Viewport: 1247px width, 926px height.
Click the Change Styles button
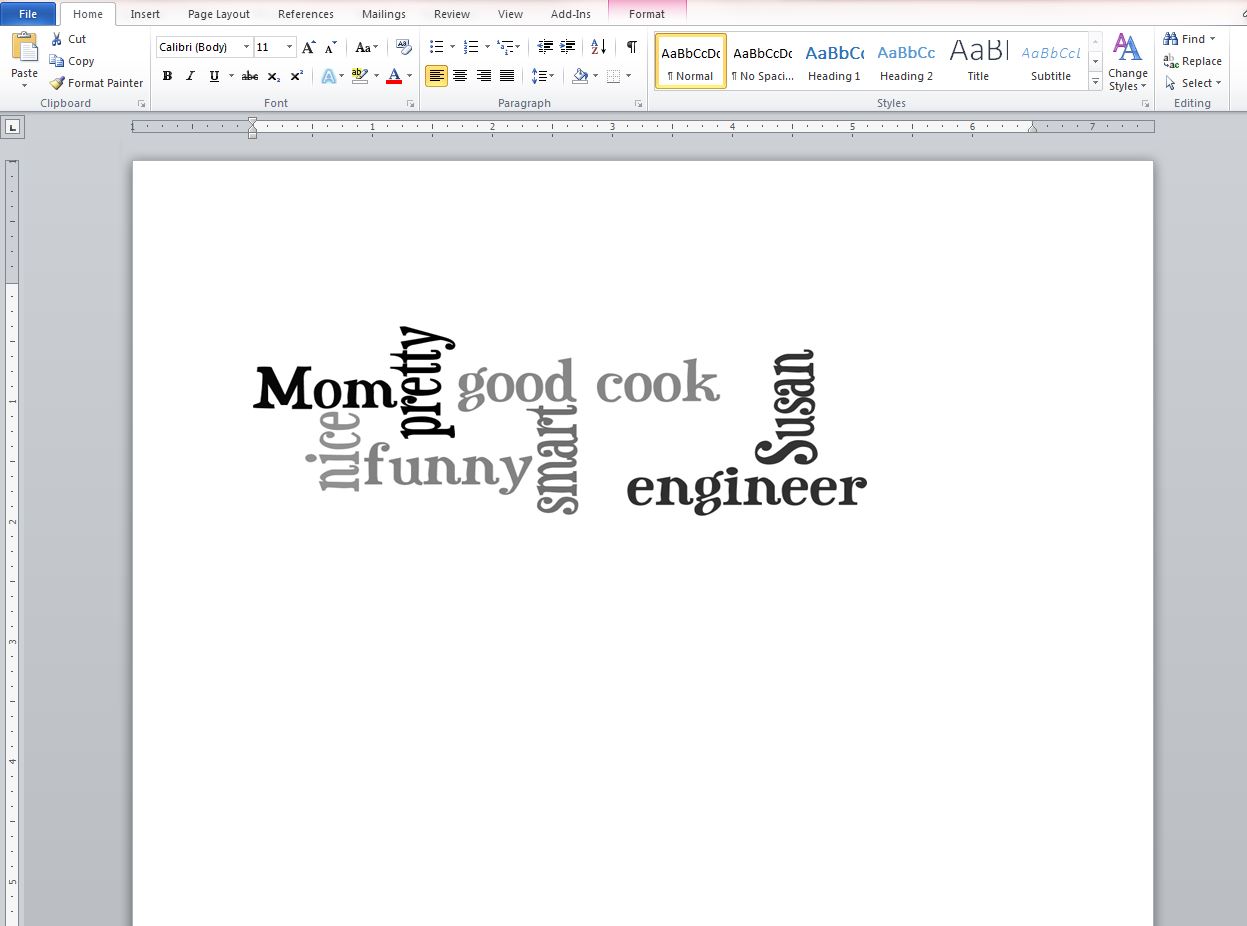point(1127,62)
